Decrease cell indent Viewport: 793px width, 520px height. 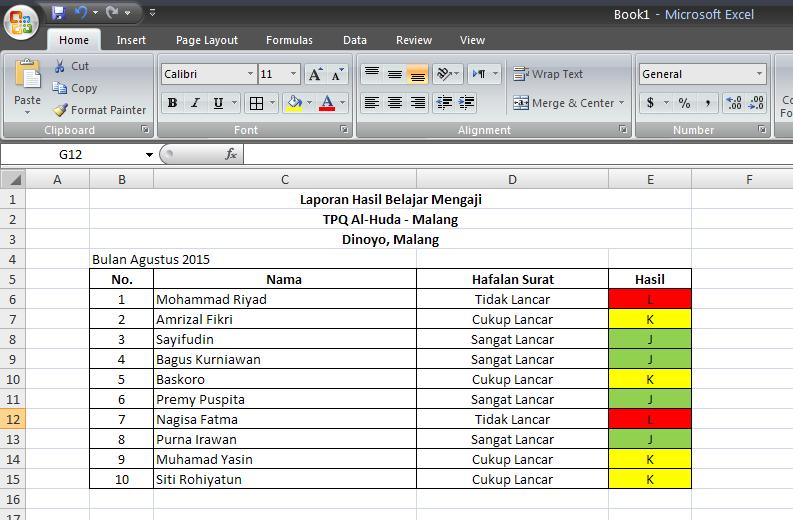point(444,103)
